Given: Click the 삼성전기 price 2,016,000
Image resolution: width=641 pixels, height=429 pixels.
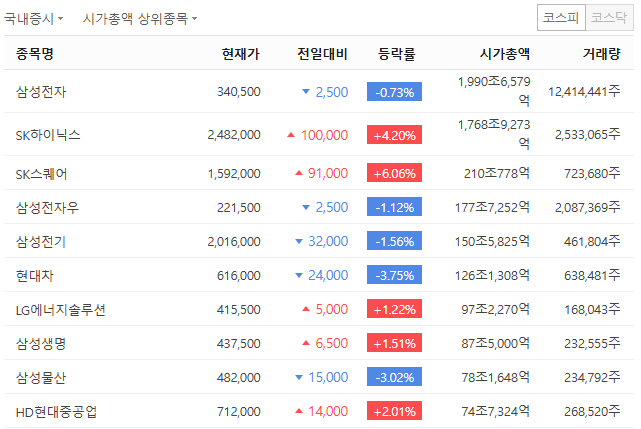Looking at the screenshot, I should point(234,242).
